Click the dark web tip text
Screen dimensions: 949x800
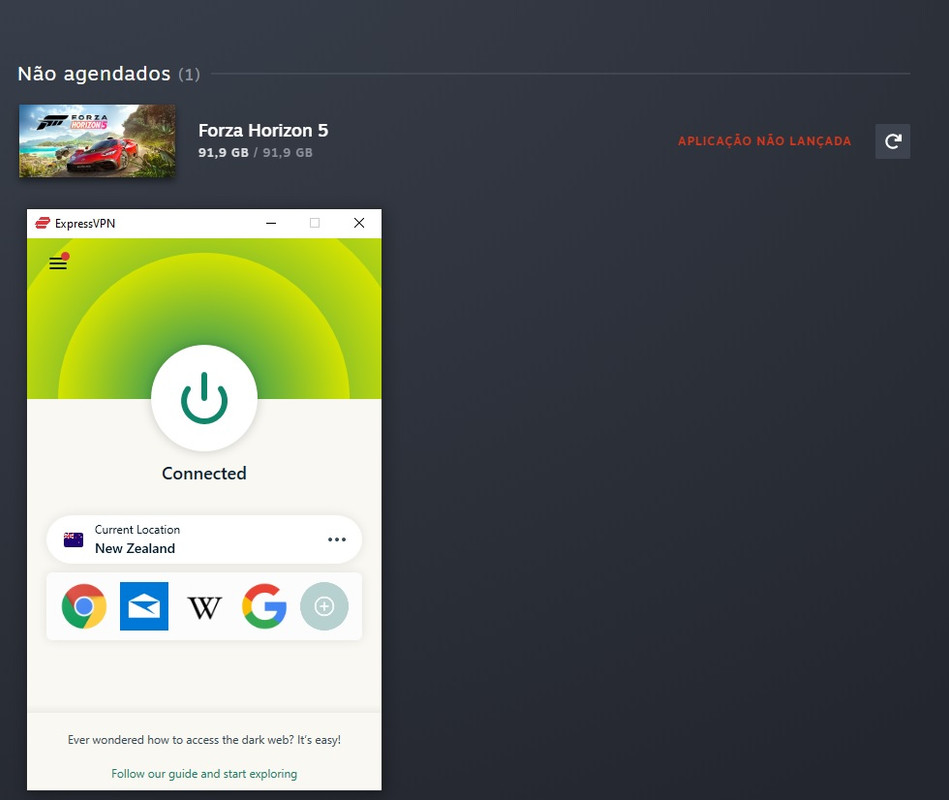[204, 739]
